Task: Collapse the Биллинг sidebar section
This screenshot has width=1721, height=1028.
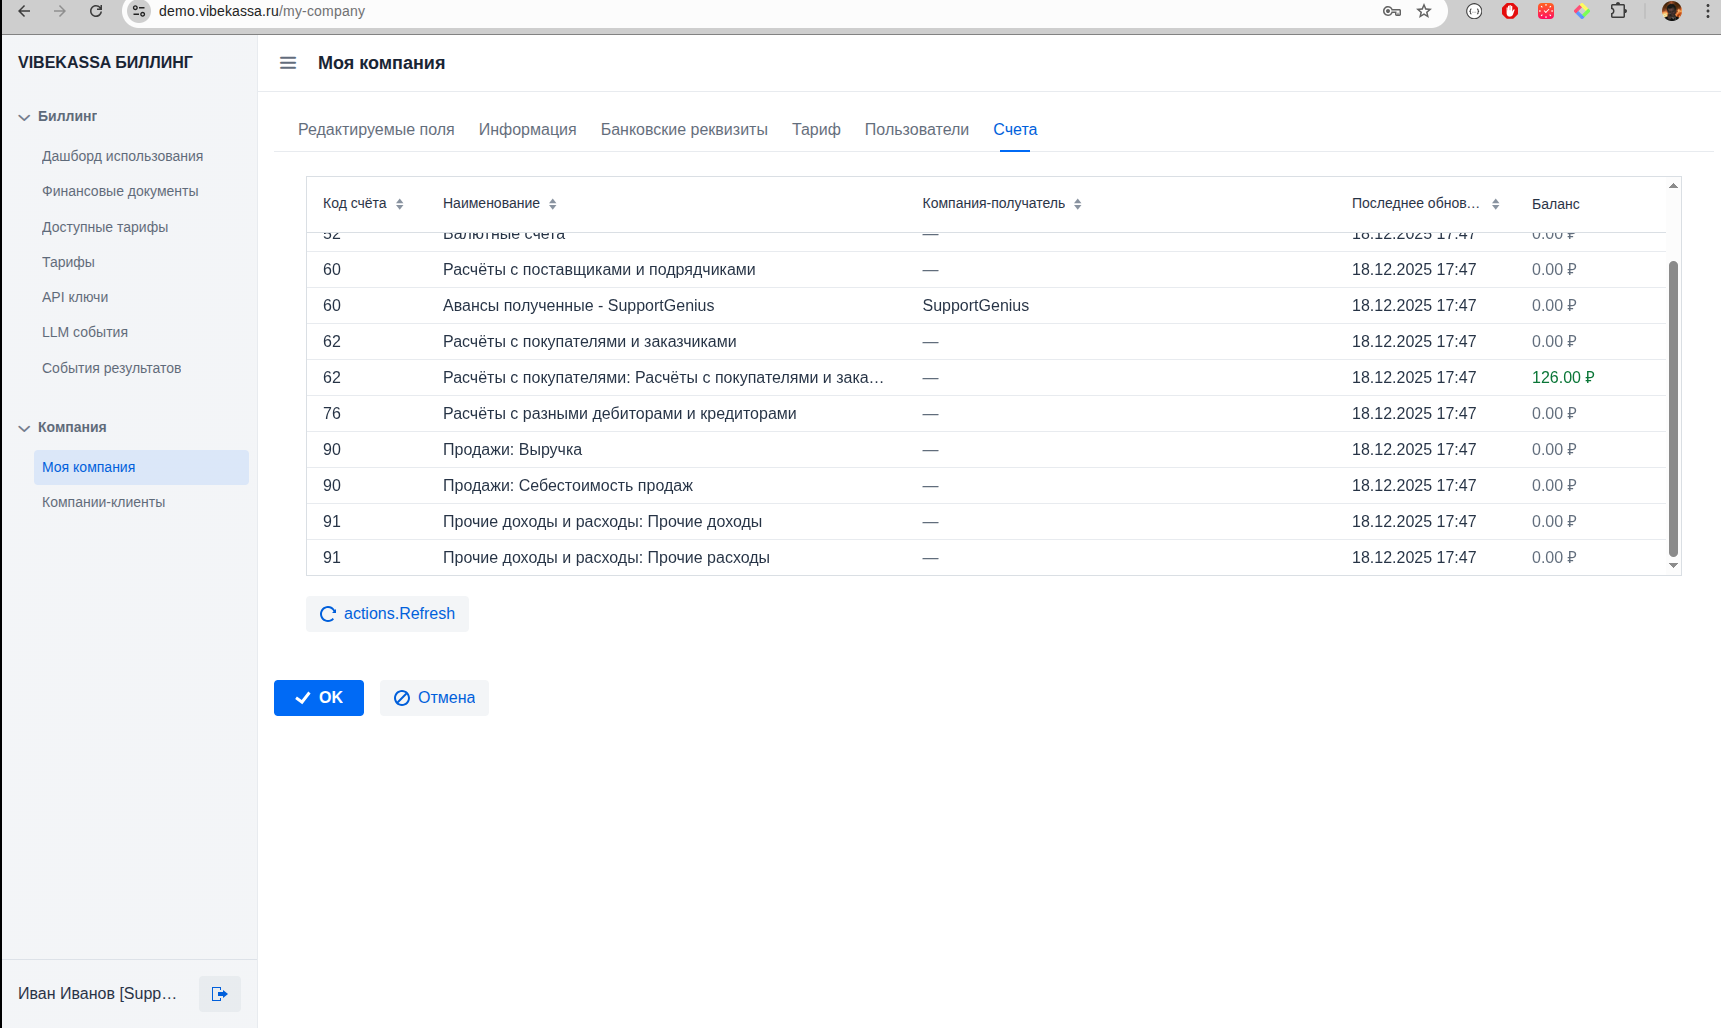Action: (24, 117)
